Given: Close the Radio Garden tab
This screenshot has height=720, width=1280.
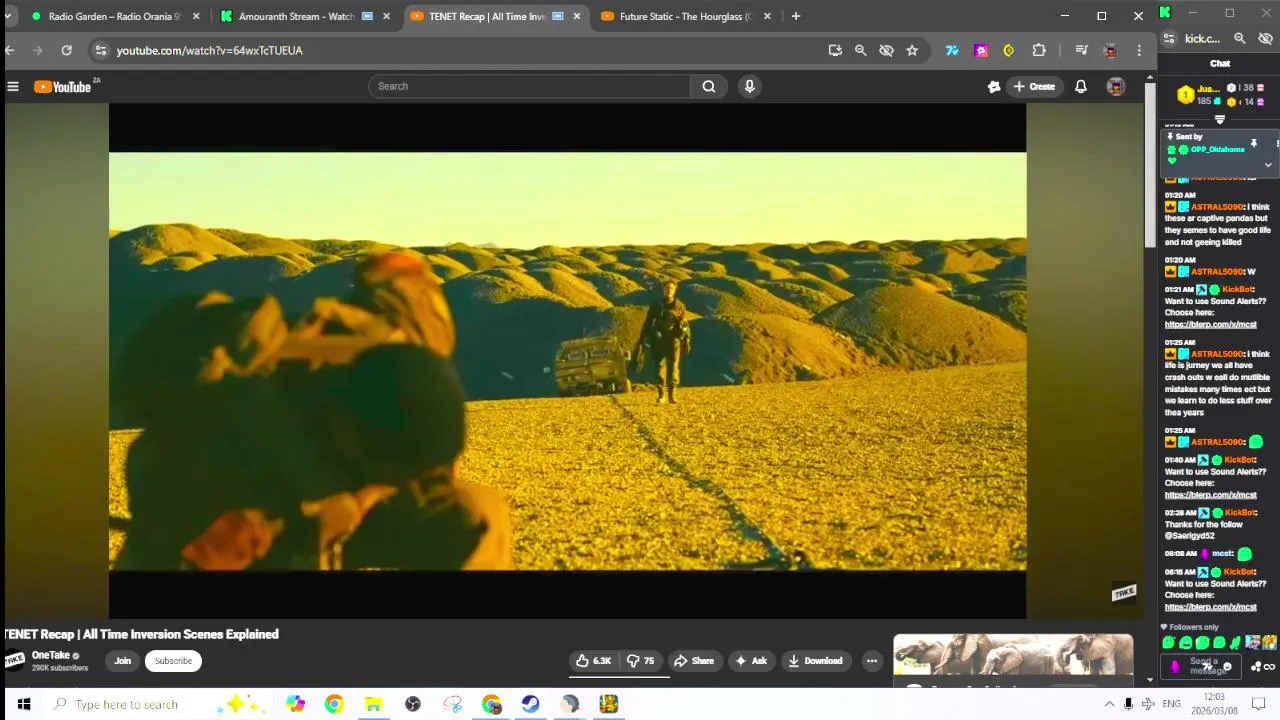Looking at the screenshot, I should coord(196,16).
